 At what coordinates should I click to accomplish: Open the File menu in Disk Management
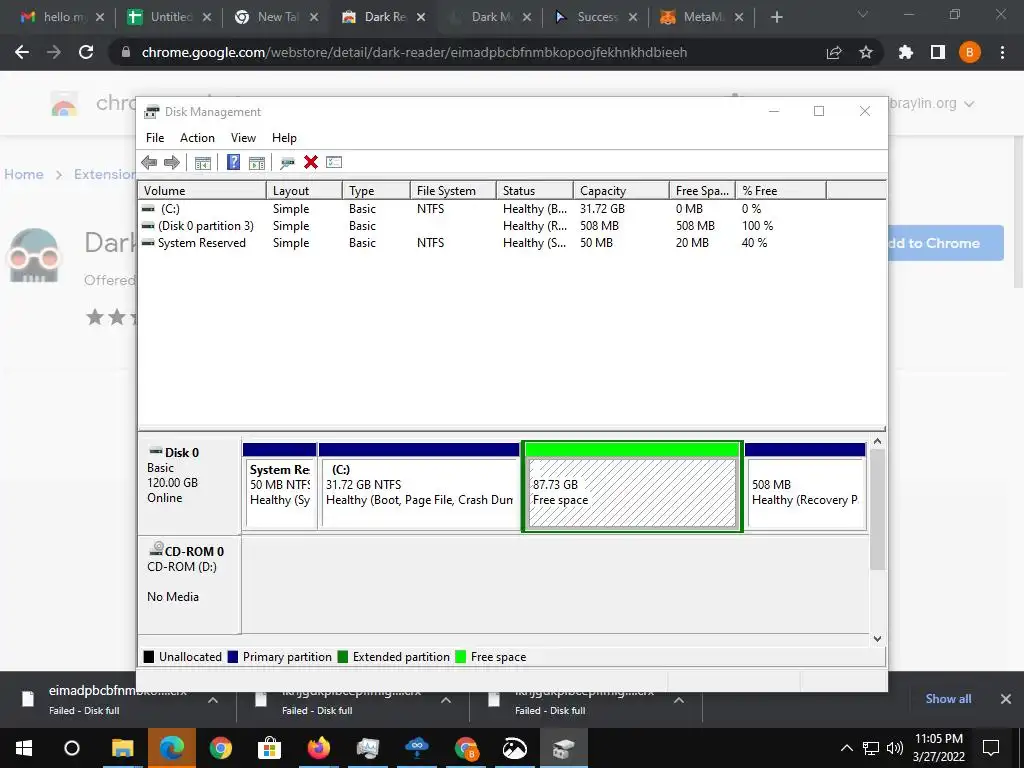[x=155, y=138]
